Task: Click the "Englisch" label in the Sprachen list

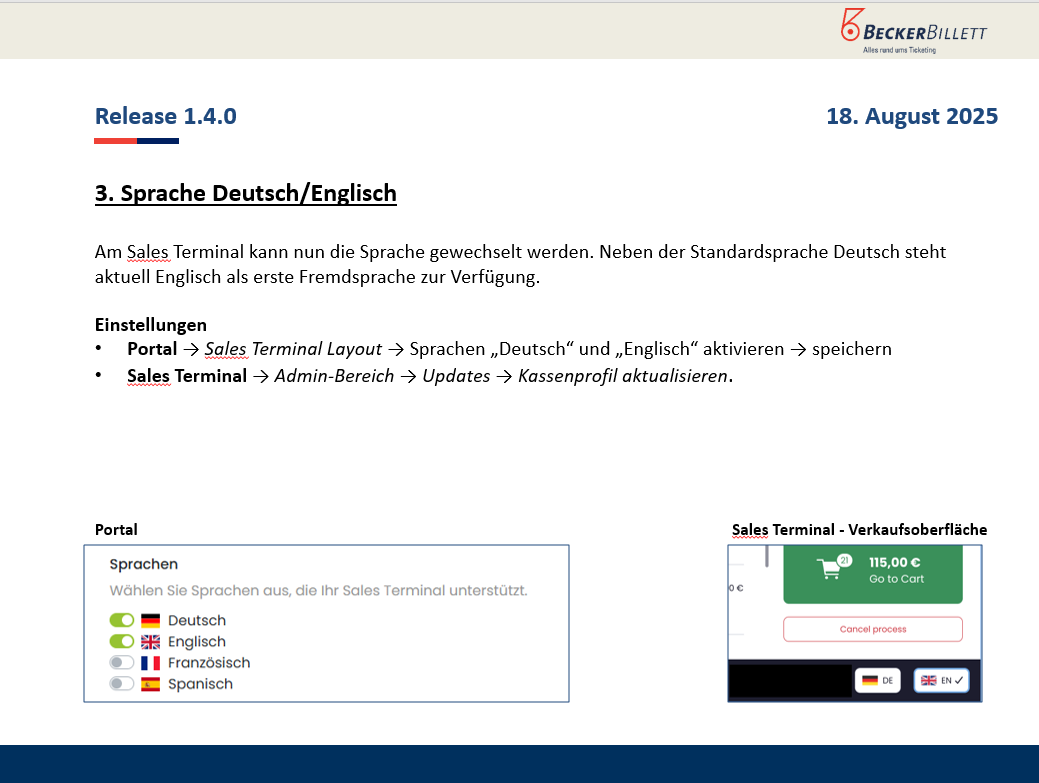Action: 197,642
